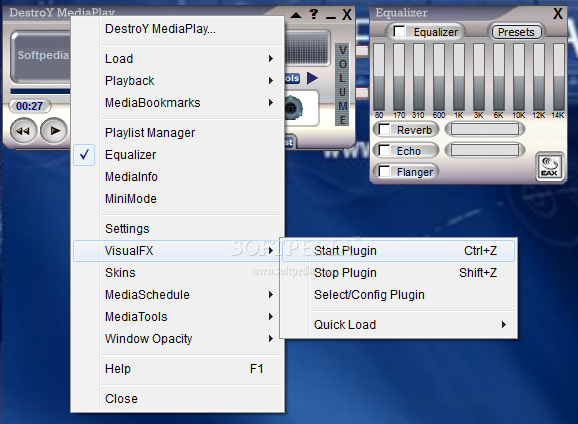Screen dimensions: 578x424
Task: Select Start Plugin option
Action: [398, 251]
